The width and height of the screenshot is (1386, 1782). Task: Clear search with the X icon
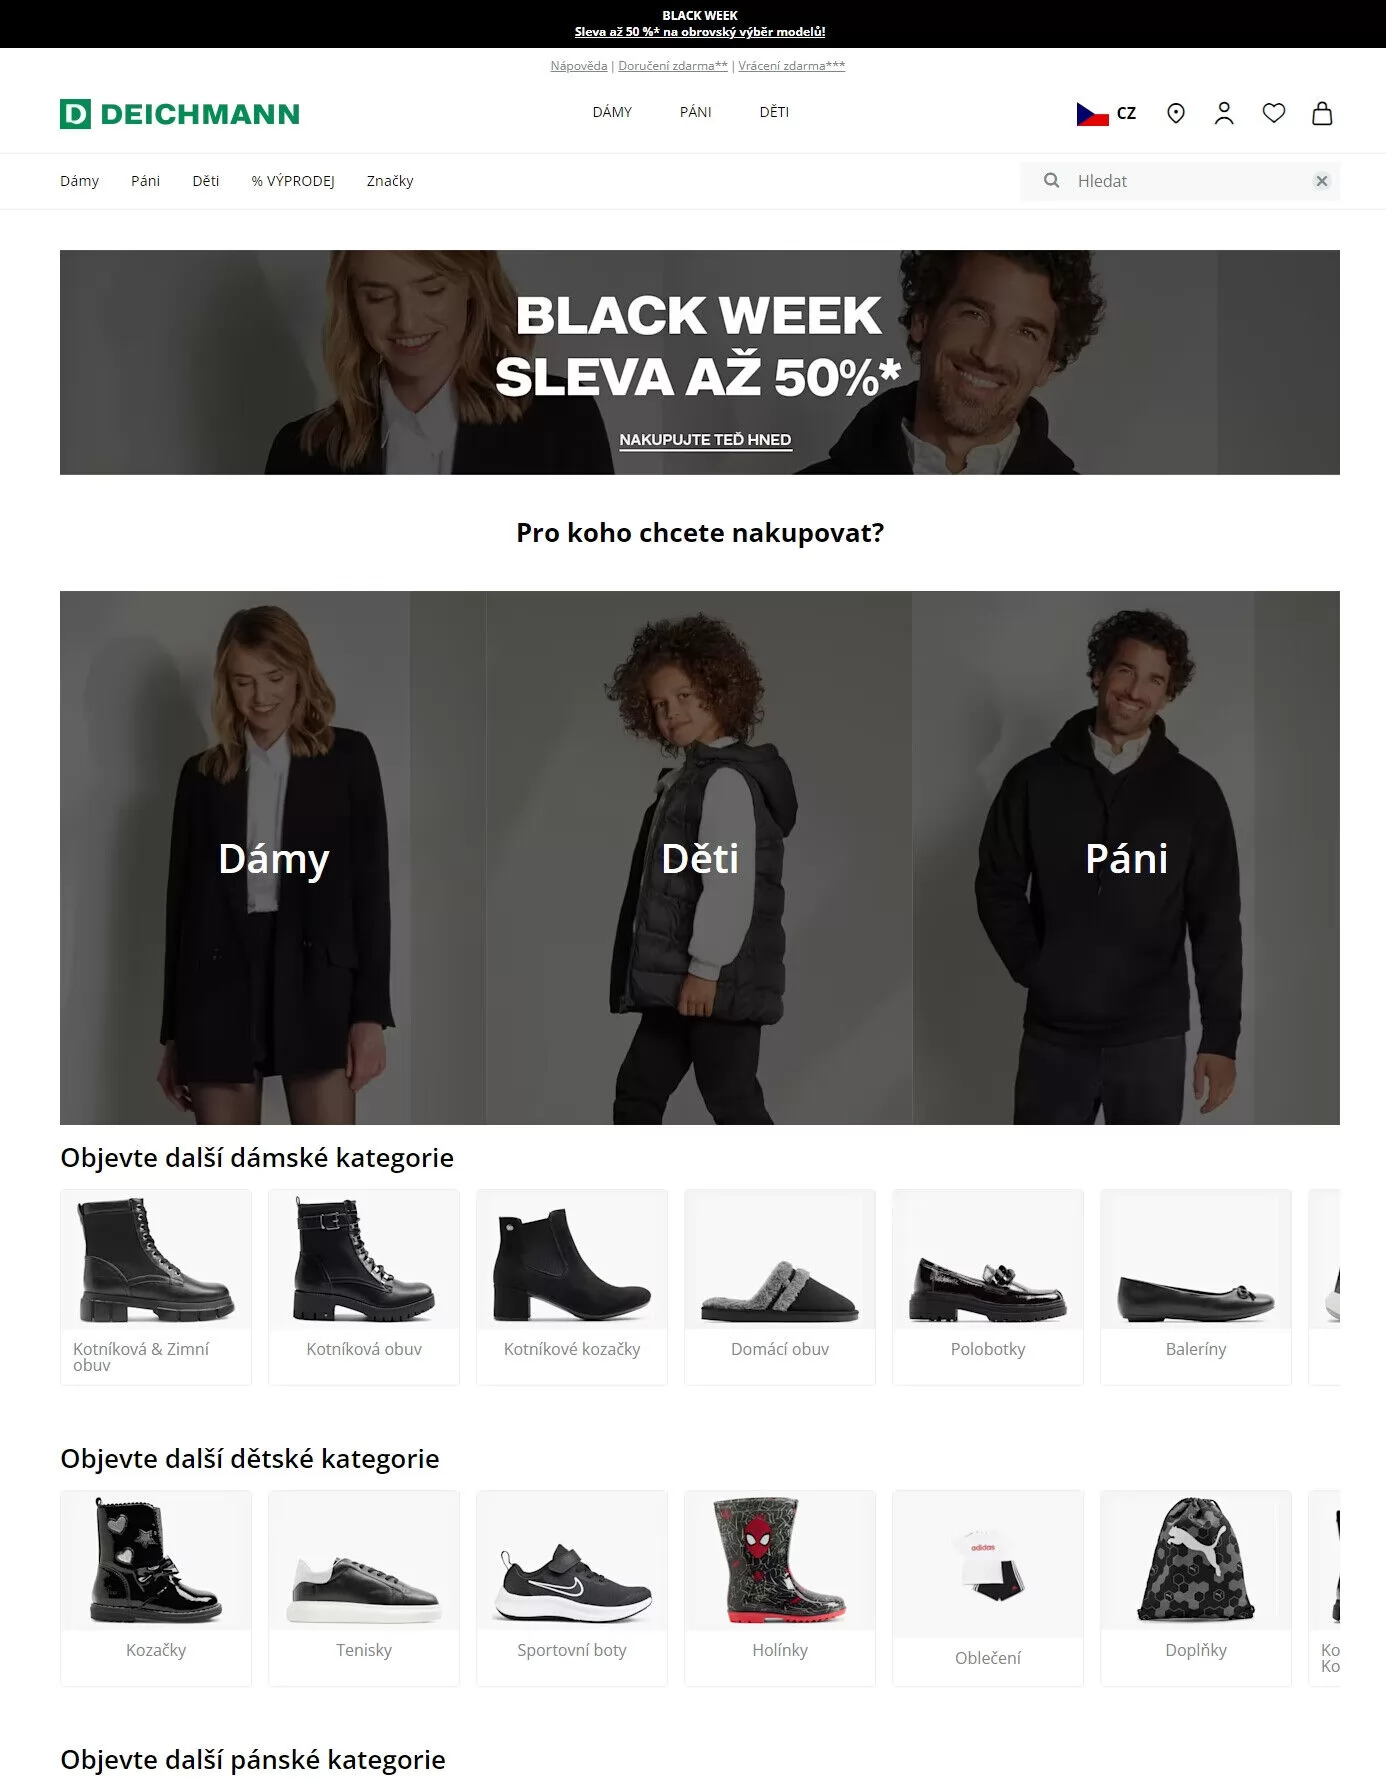point(1321,181)
